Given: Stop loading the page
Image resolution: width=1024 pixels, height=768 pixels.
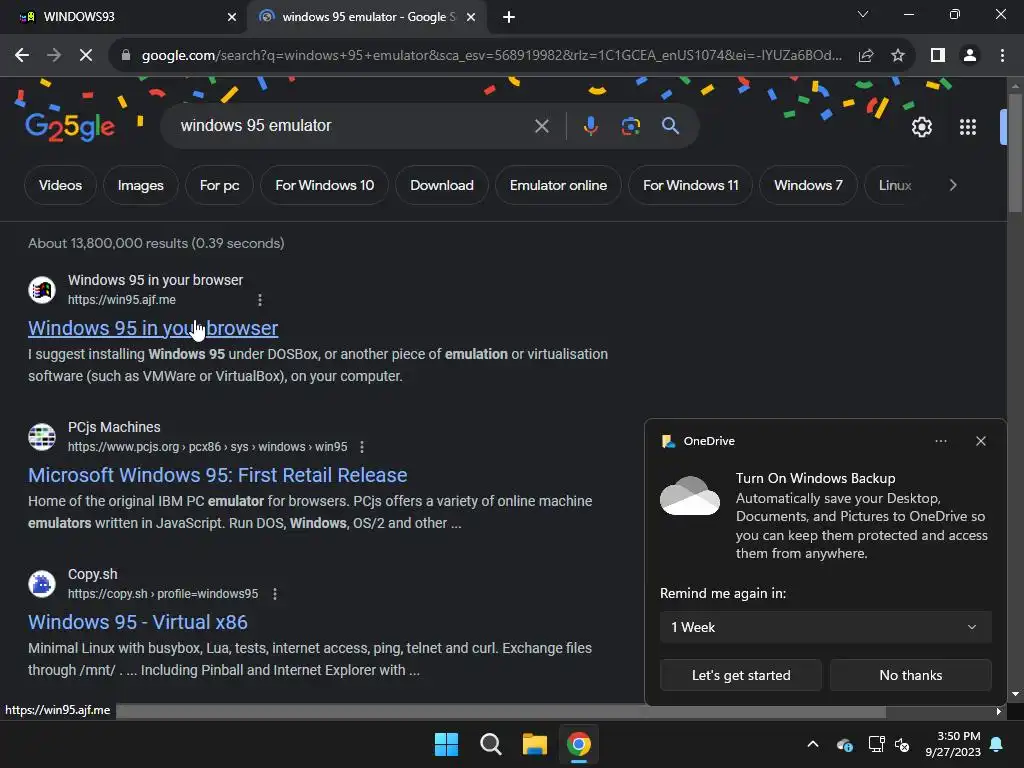Looking at the screenshot, I should (86, 56).
